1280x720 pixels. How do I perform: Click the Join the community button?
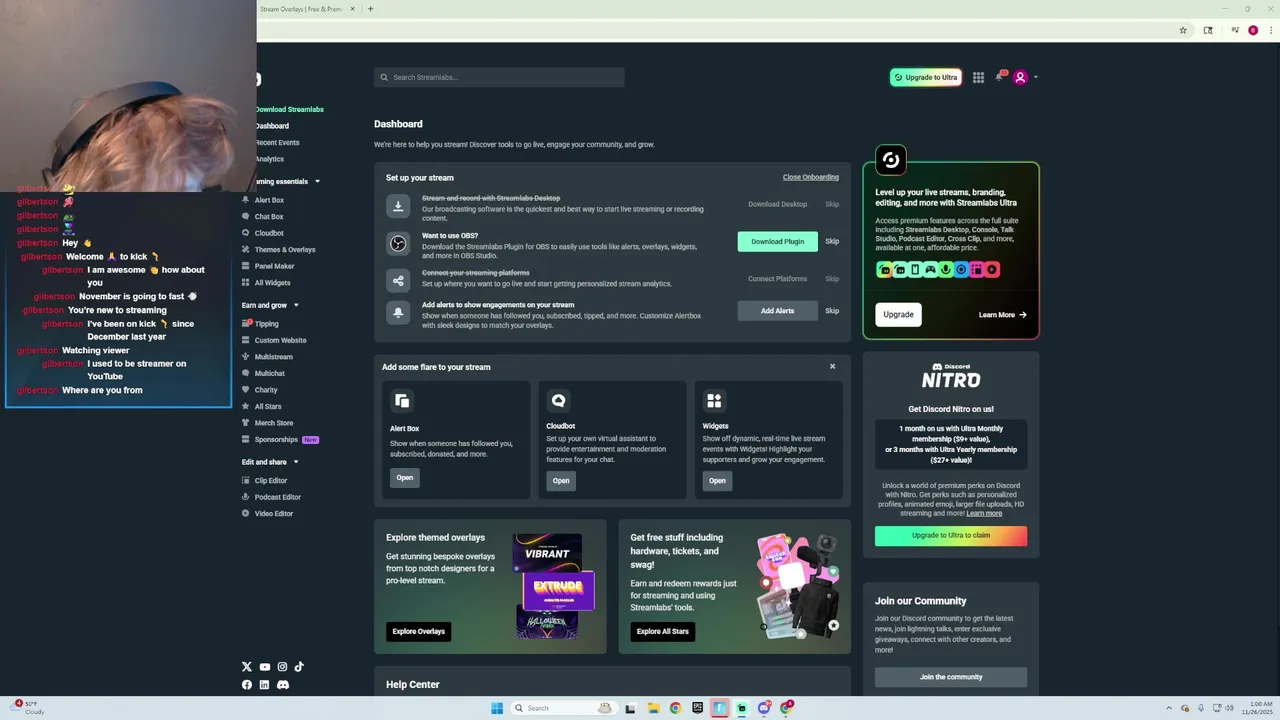pos(951,677)
